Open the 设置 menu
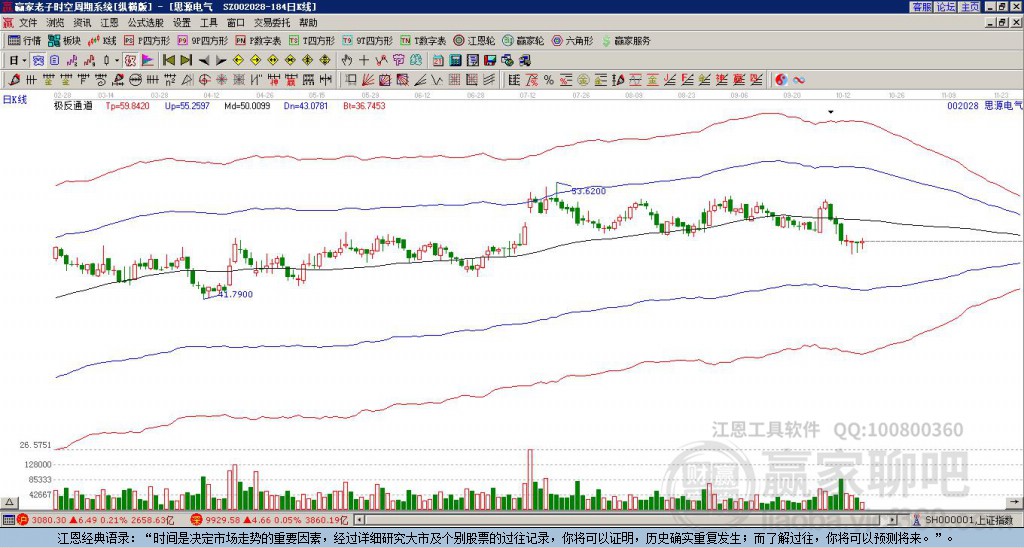The image size is (1024, 548). (182, 23)
